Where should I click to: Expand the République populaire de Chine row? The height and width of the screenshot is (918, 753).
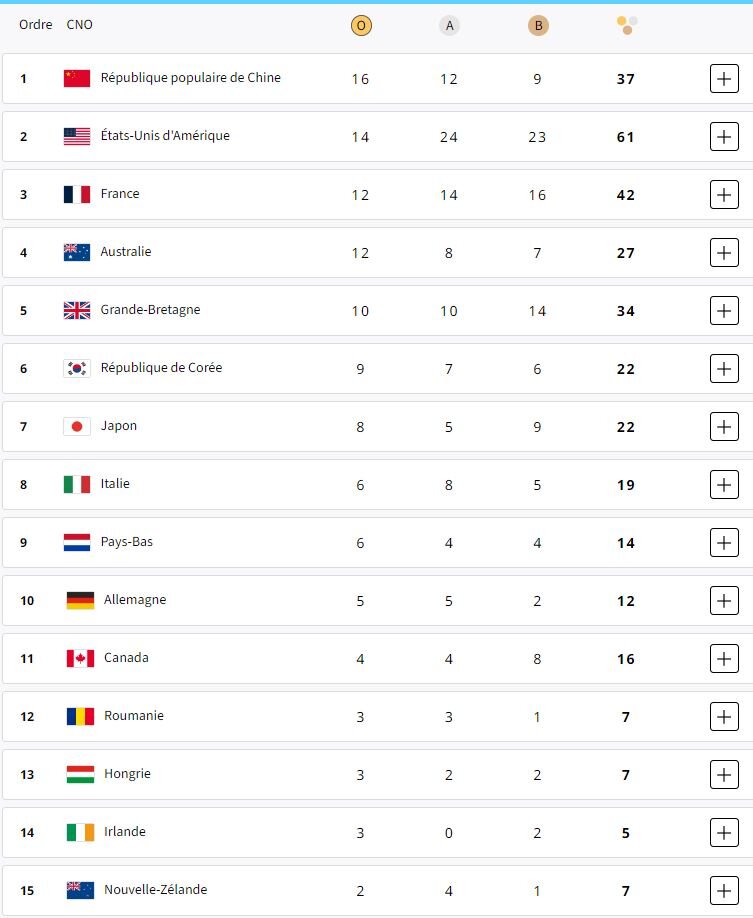(724, 79)
